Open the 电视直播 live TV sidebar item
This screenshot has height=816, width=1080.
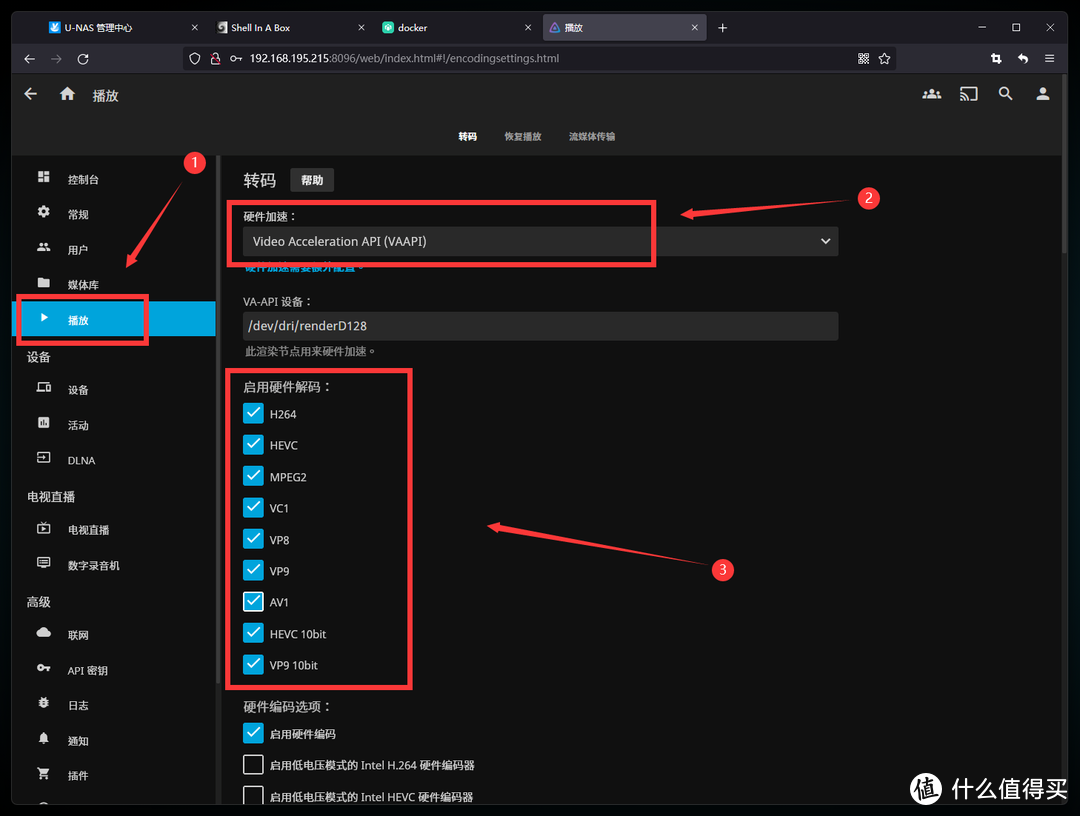(x=114, y=530)
